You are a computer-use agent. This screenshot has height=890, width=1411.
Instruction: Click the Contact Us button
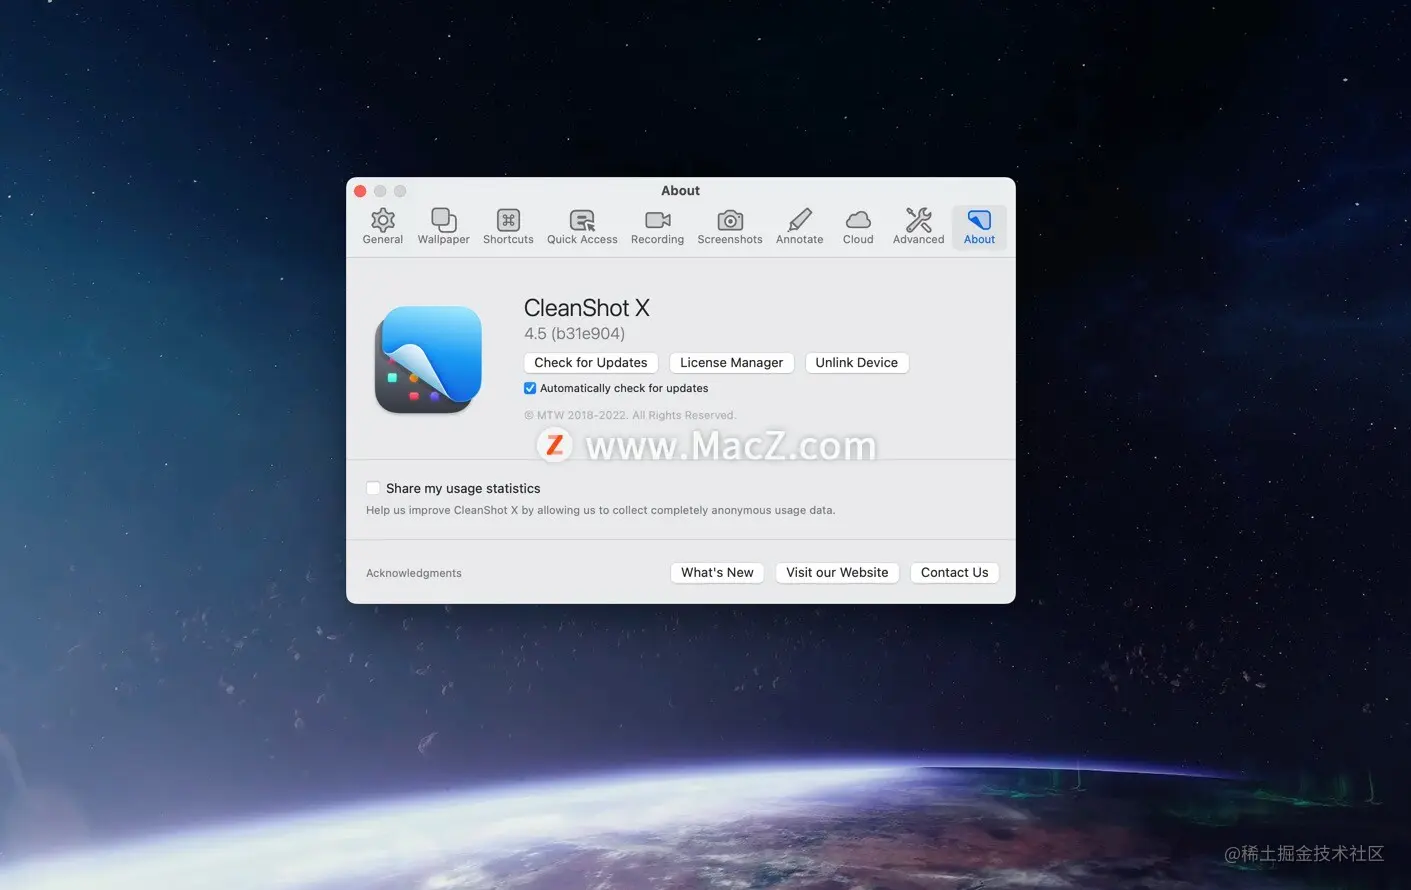(954, 573)
